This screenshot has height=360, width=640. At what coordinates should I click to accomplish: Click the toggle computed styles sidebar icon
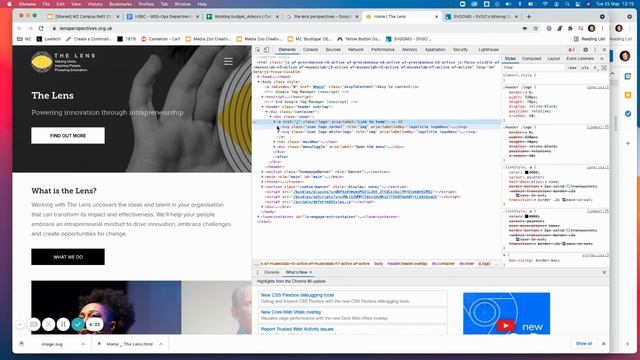[x=604, y=68]
